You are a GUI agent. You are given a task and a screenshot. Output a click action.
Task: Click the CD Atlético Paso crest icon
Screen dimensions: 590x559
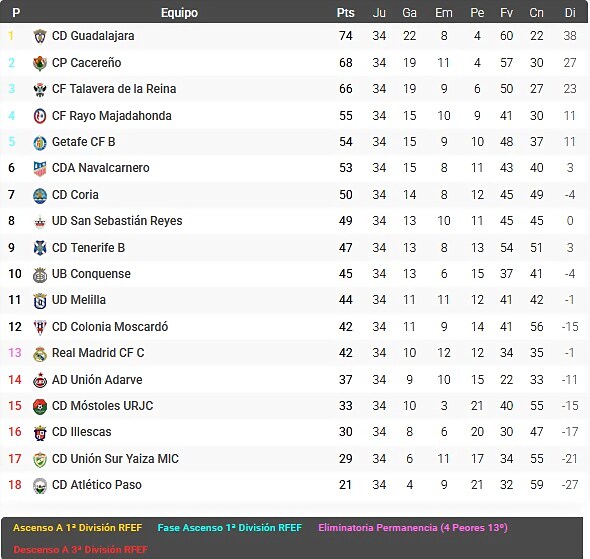click(40, 485)
